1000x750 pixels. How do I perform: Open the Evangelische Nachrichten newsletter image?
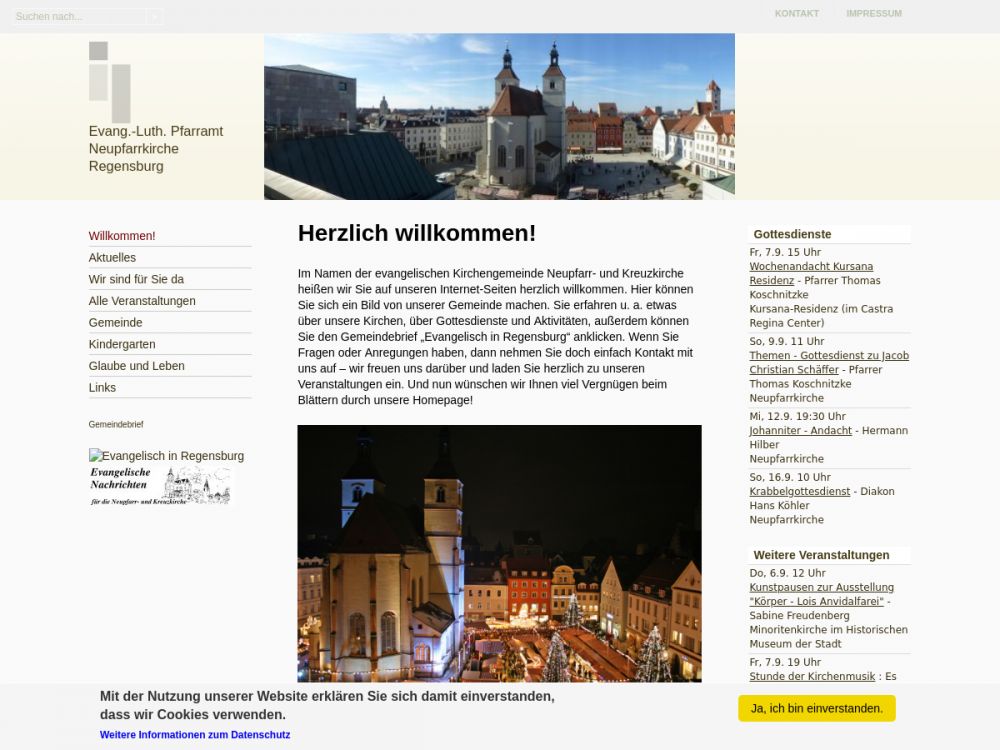161,485
